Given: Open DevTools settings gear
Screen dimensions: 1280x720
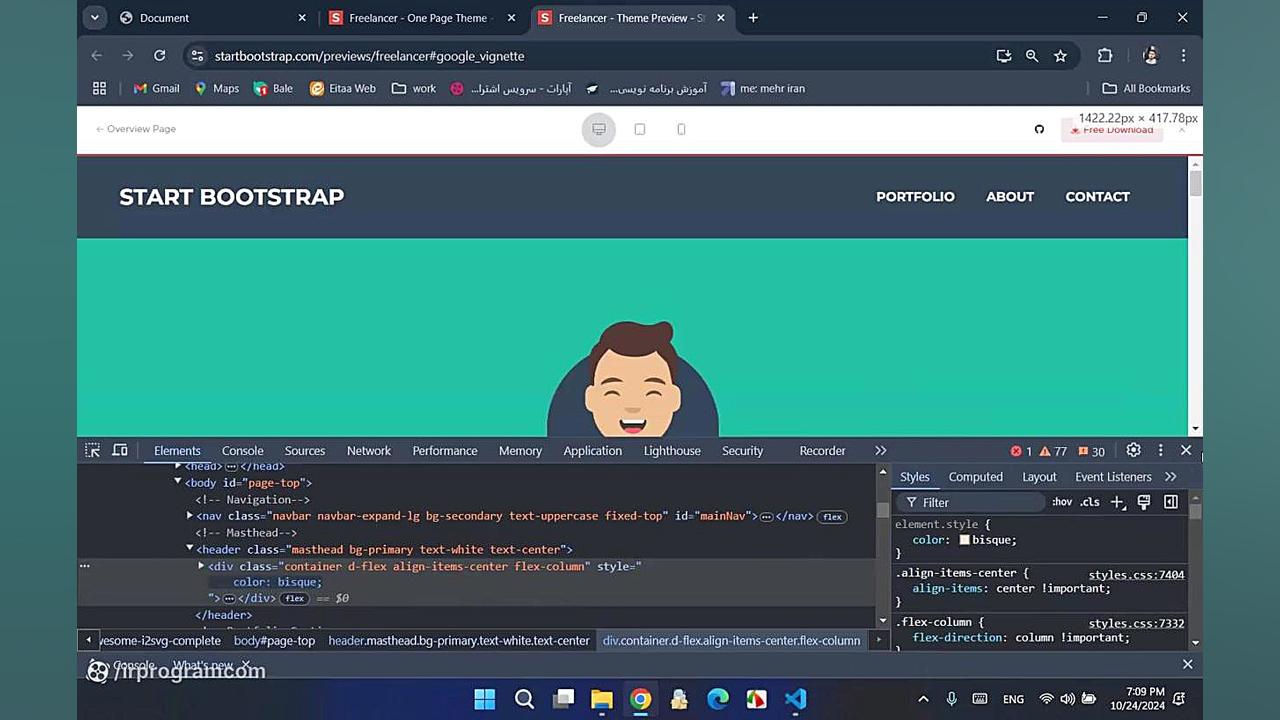Looking at the screenshot, I should click(x=1133, y=451).
